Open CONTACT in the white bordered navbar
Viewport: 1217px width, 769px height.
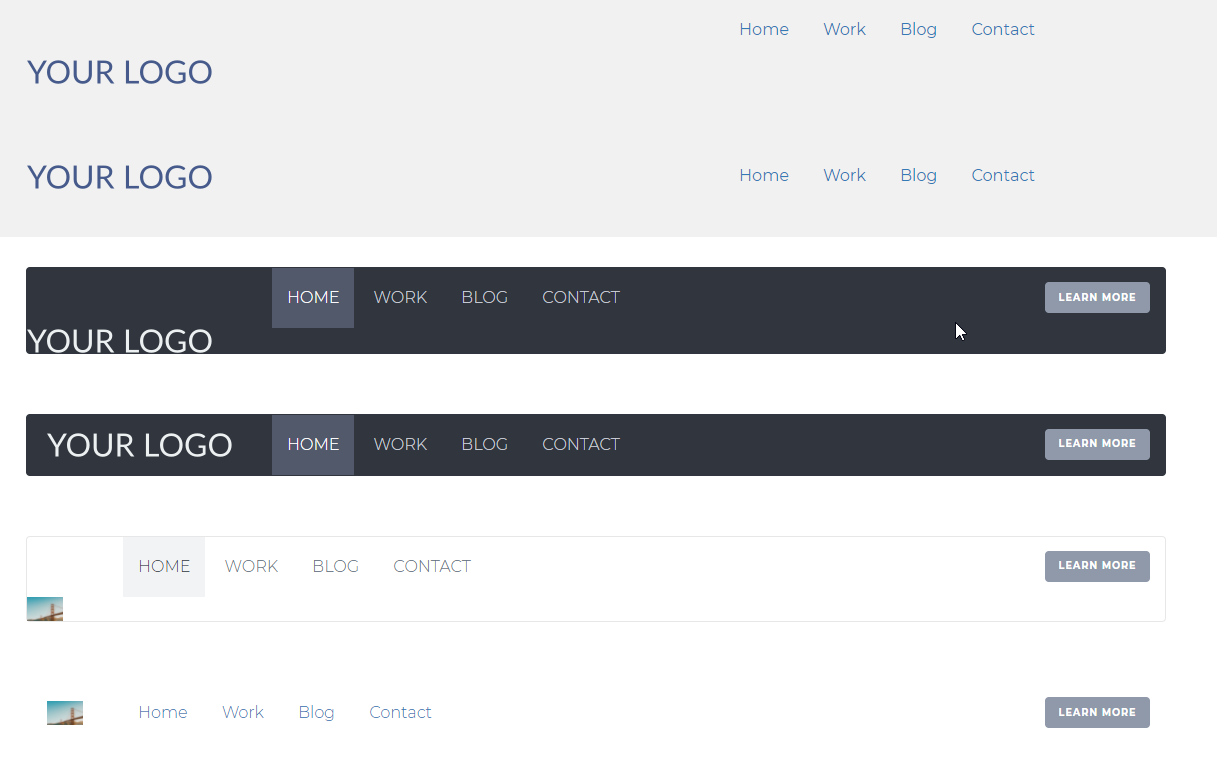click(432, 567)
